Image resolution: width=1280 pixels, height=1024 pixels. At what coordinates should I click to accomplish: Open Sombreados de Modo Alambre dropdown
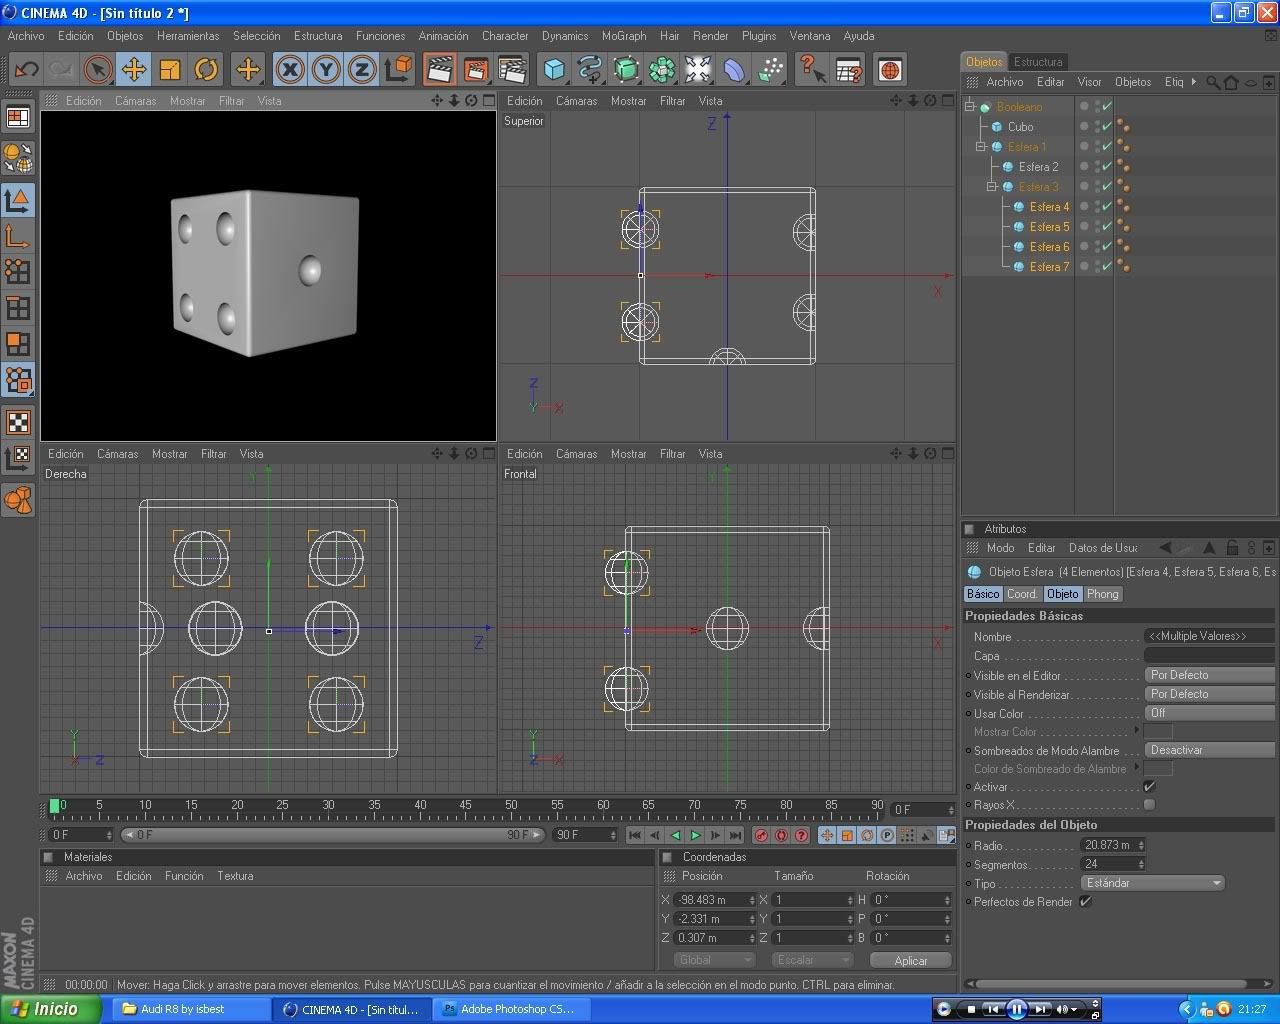tap(1209, 750)
